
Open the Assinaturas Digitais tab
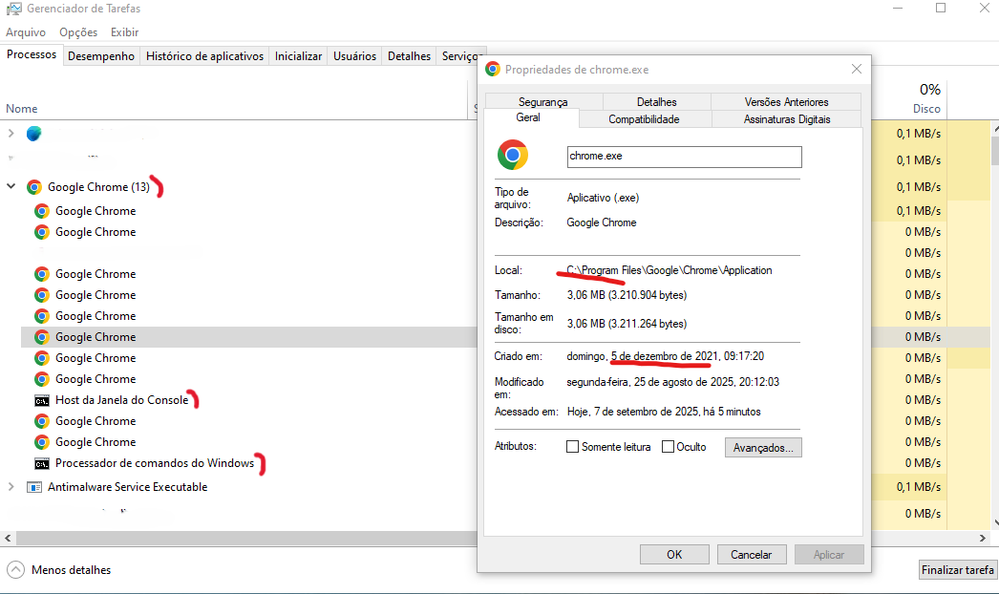point(787,119)
